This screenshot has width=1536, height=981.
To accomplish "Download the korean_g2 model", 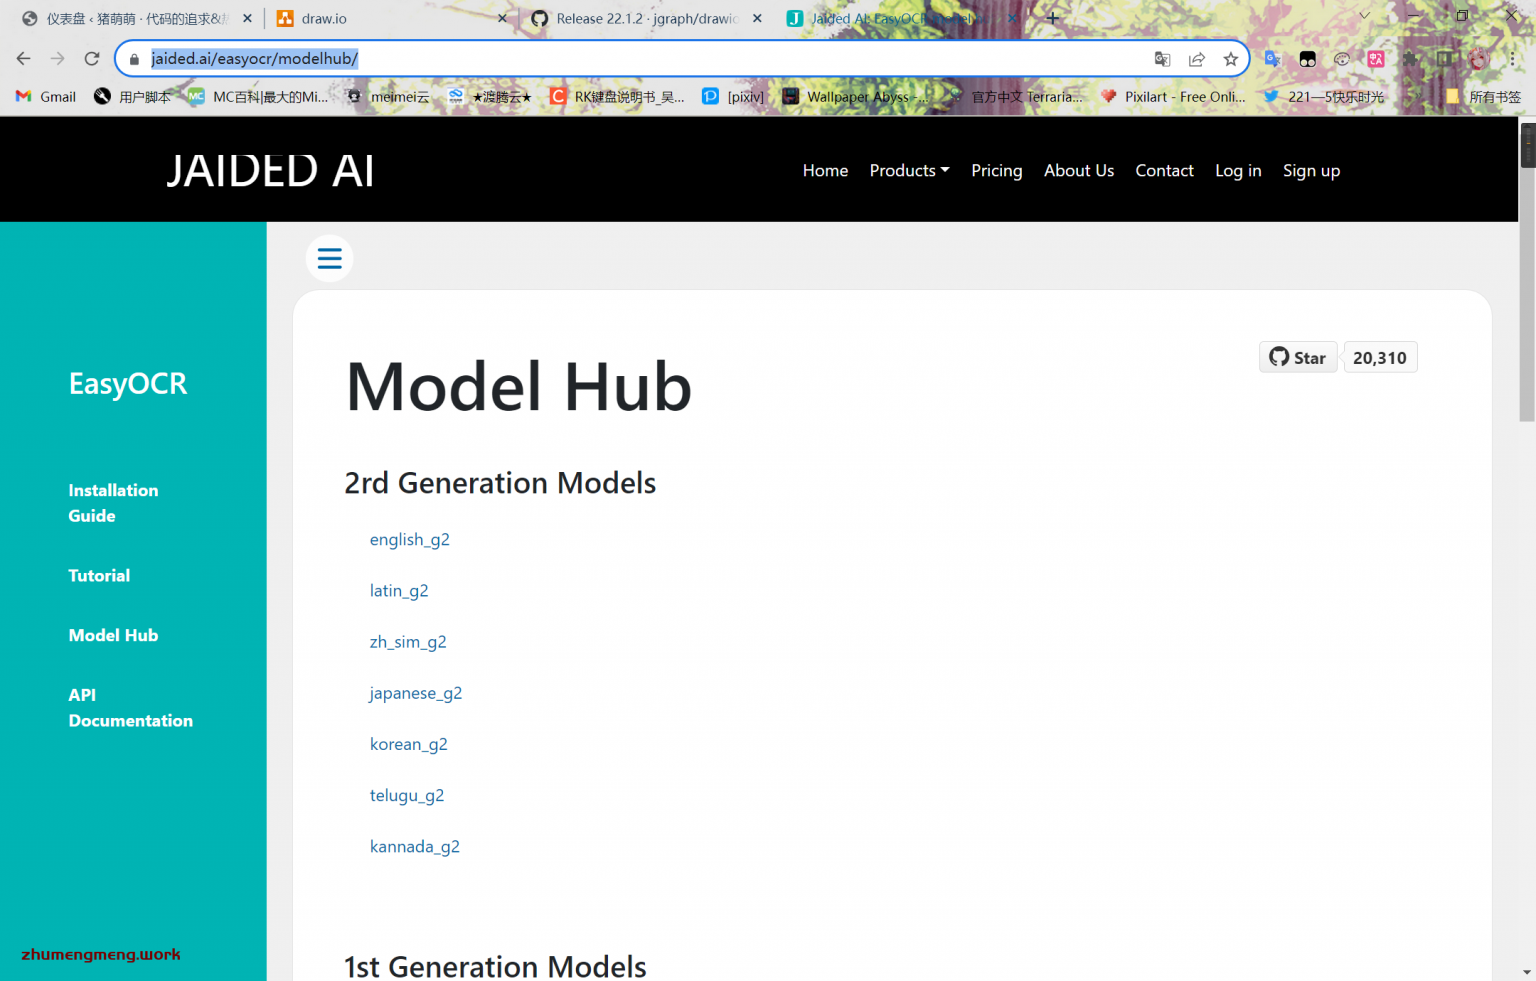I will (x=408, y=744).
